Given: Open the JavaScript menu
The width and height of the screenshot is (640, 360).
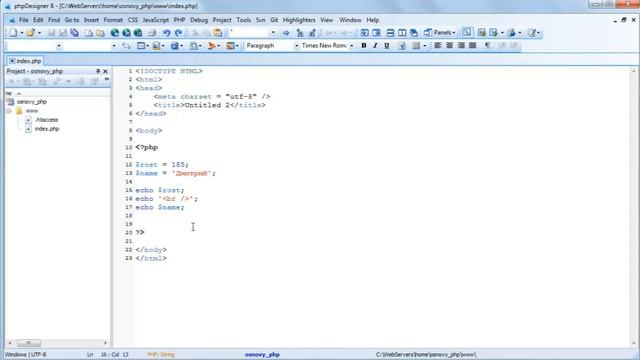Looking at the screenshot, I should pyautogui.click(x=156, y=20).
